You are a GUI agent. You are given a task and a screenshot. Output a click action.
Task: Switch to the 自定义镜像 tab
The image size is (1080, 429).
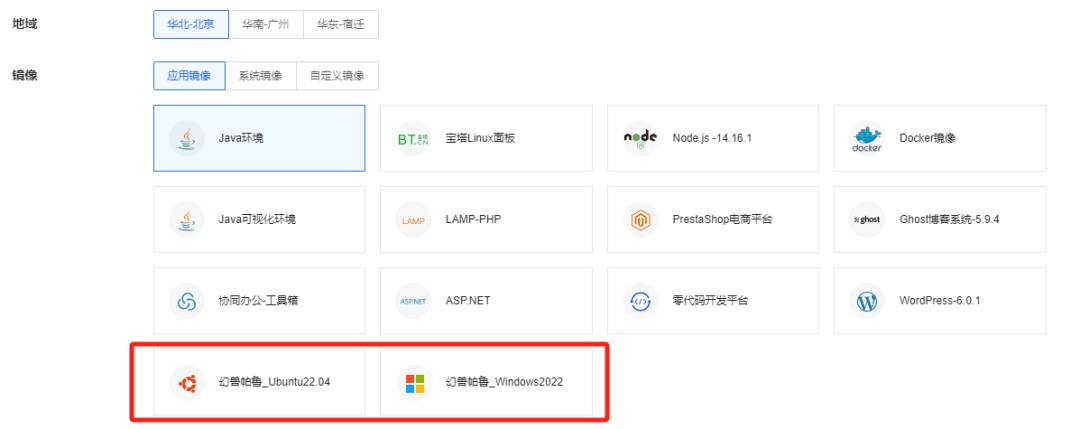pos(337,76)
